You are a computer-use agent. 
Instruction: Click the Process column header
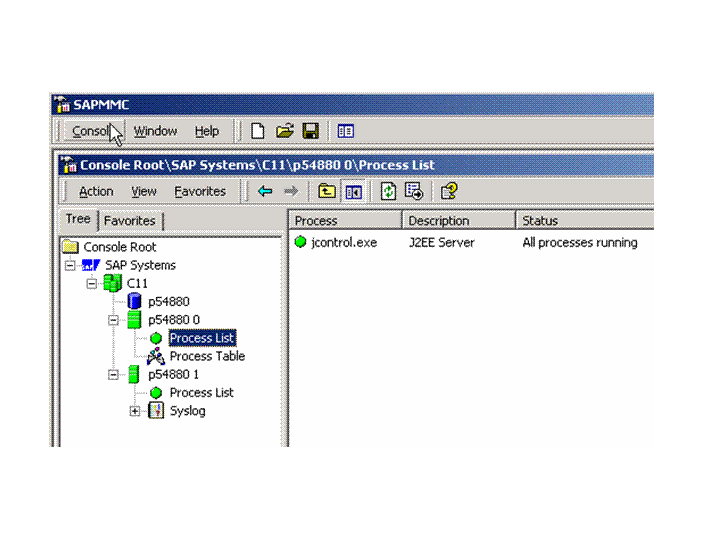(345, 221)
